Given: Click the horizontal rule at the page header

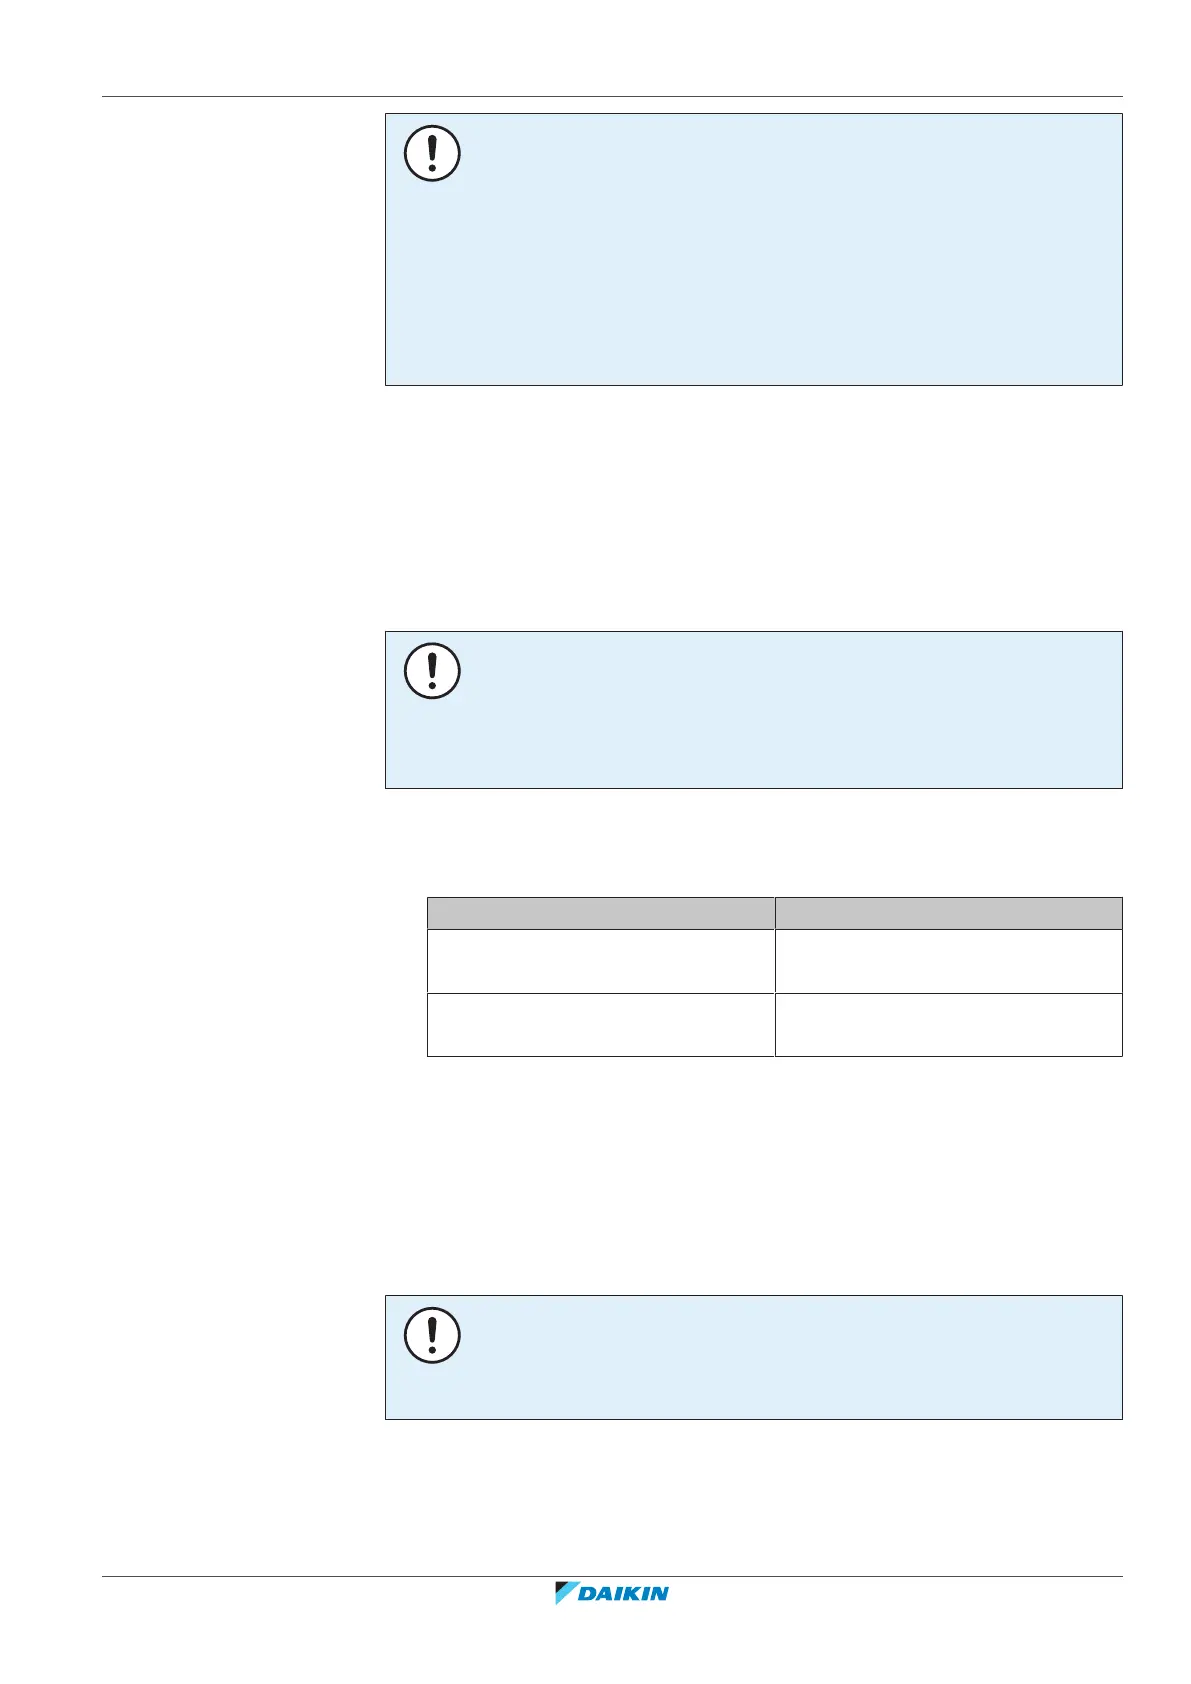Looking at the screenshot, I should [612, 97].
